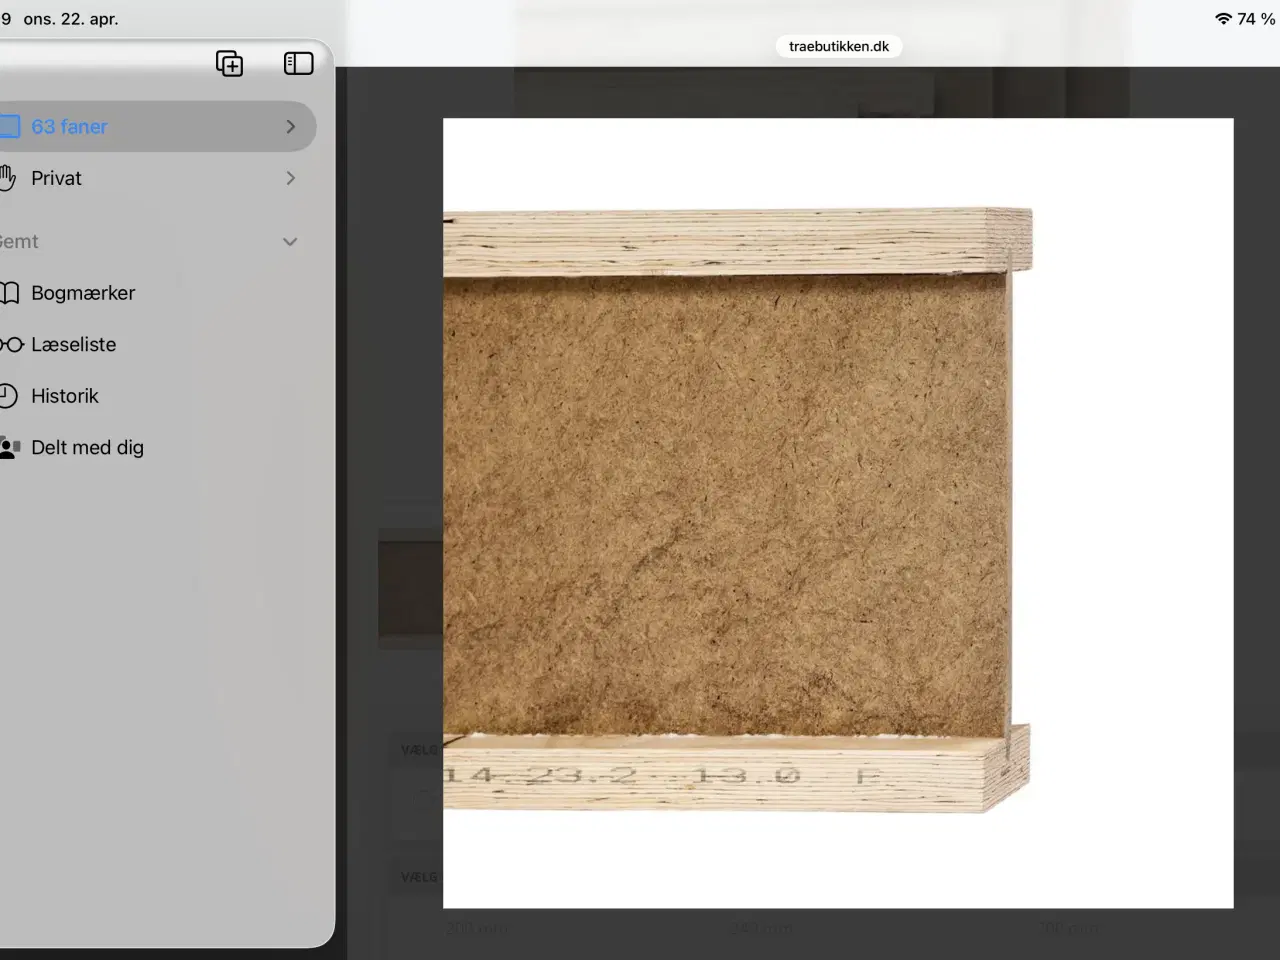Viewport: 1280px width, 960px height.
Task: Click chevron next to Privat
Action: 290,178
